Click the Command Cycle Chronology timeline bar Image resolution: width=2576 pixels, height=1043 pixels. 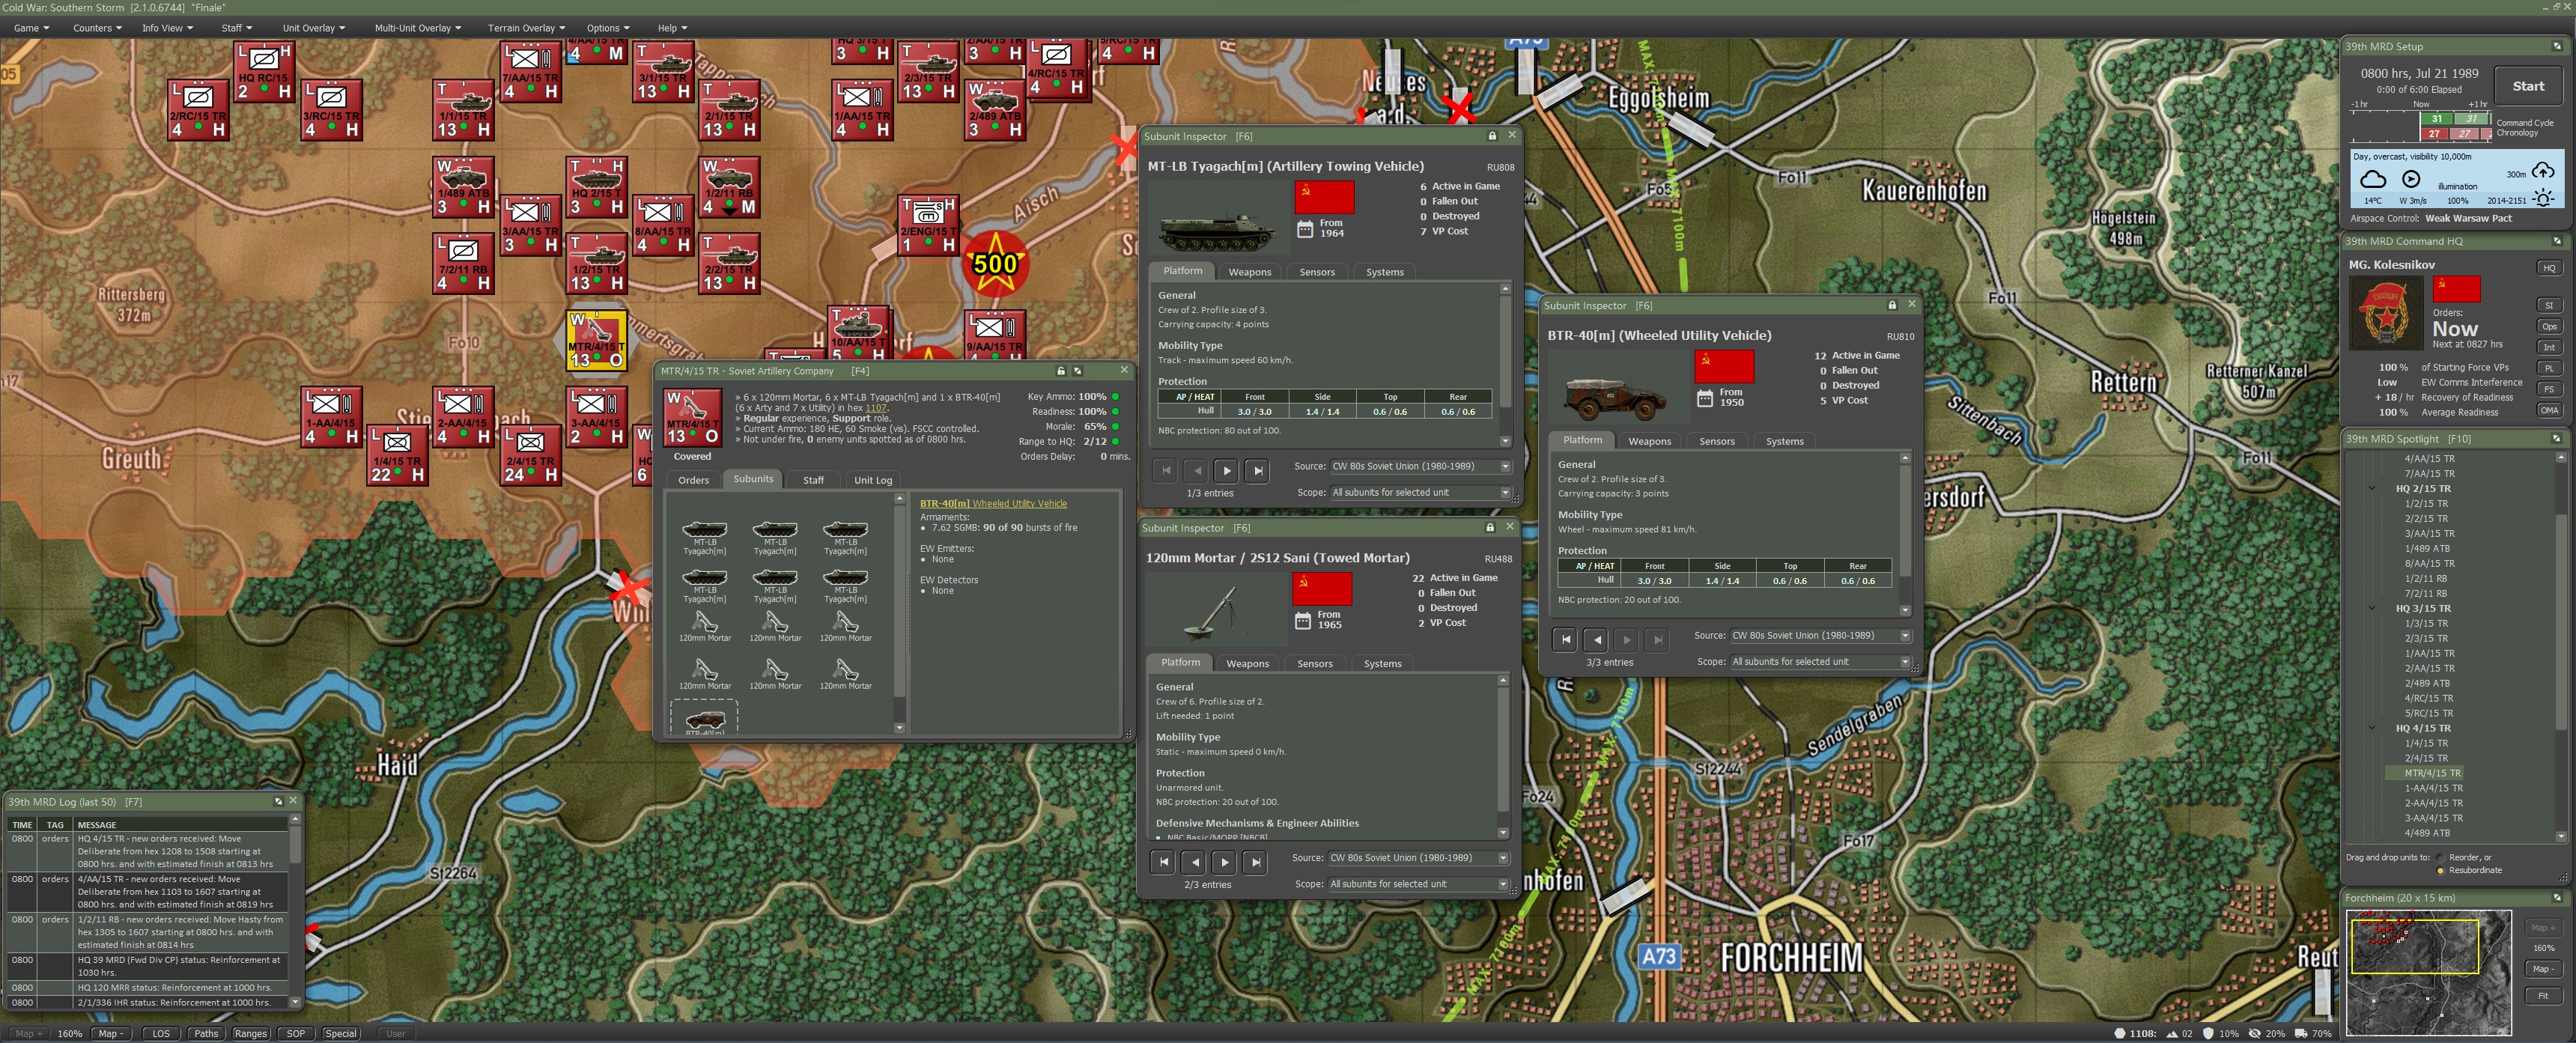pyautogui.click(x=2420, y=126)
